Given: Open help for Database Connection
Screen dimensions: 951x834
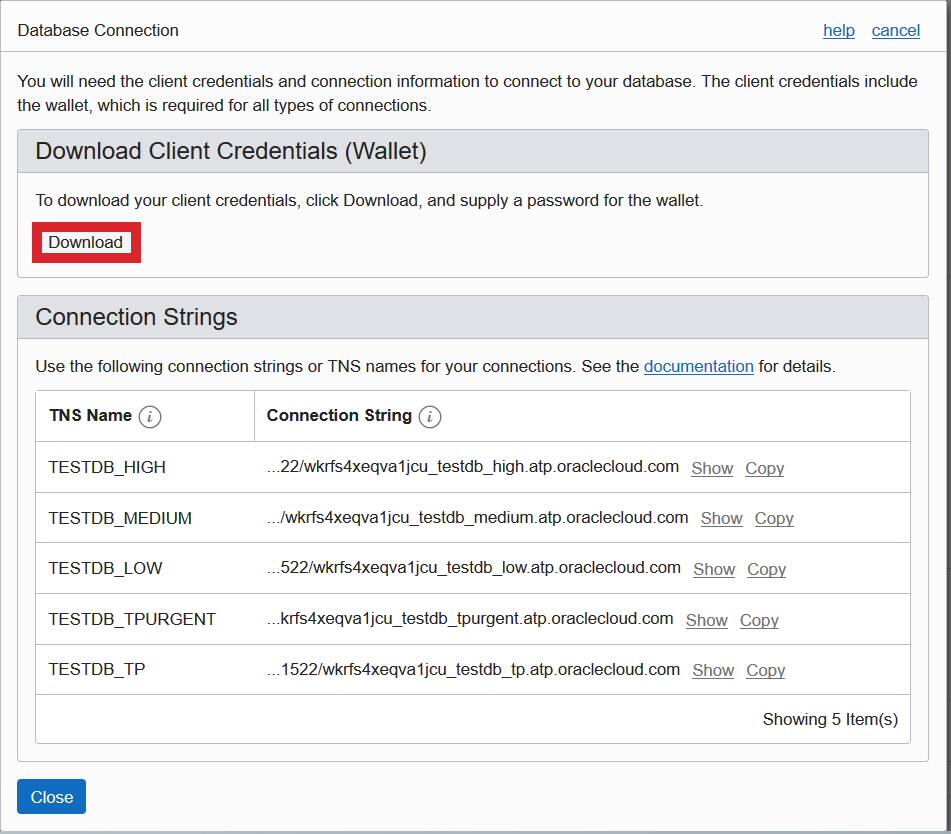Looking at the screenshot, I should [x=838, y=31].
